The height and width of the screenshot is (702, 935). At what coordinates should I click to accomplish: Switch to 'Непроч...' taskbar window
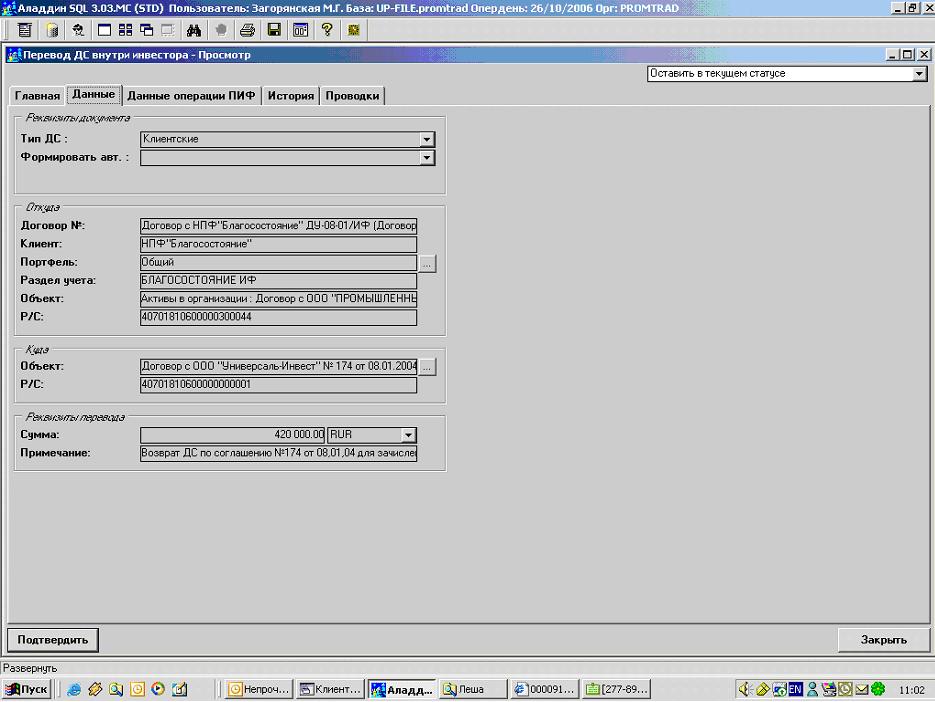(x=259, y=689)
